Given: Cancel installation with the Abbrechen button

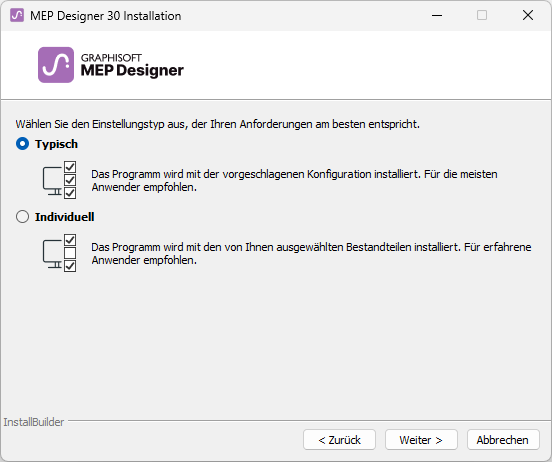Looking at the screenshot, I should (503, 439).
